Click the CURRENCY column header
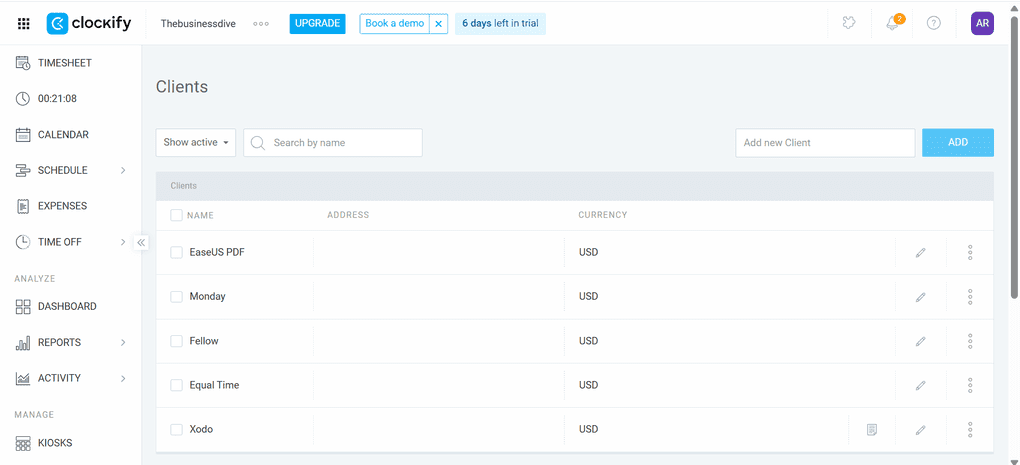The image size is (1020, 465). point(603,215)
